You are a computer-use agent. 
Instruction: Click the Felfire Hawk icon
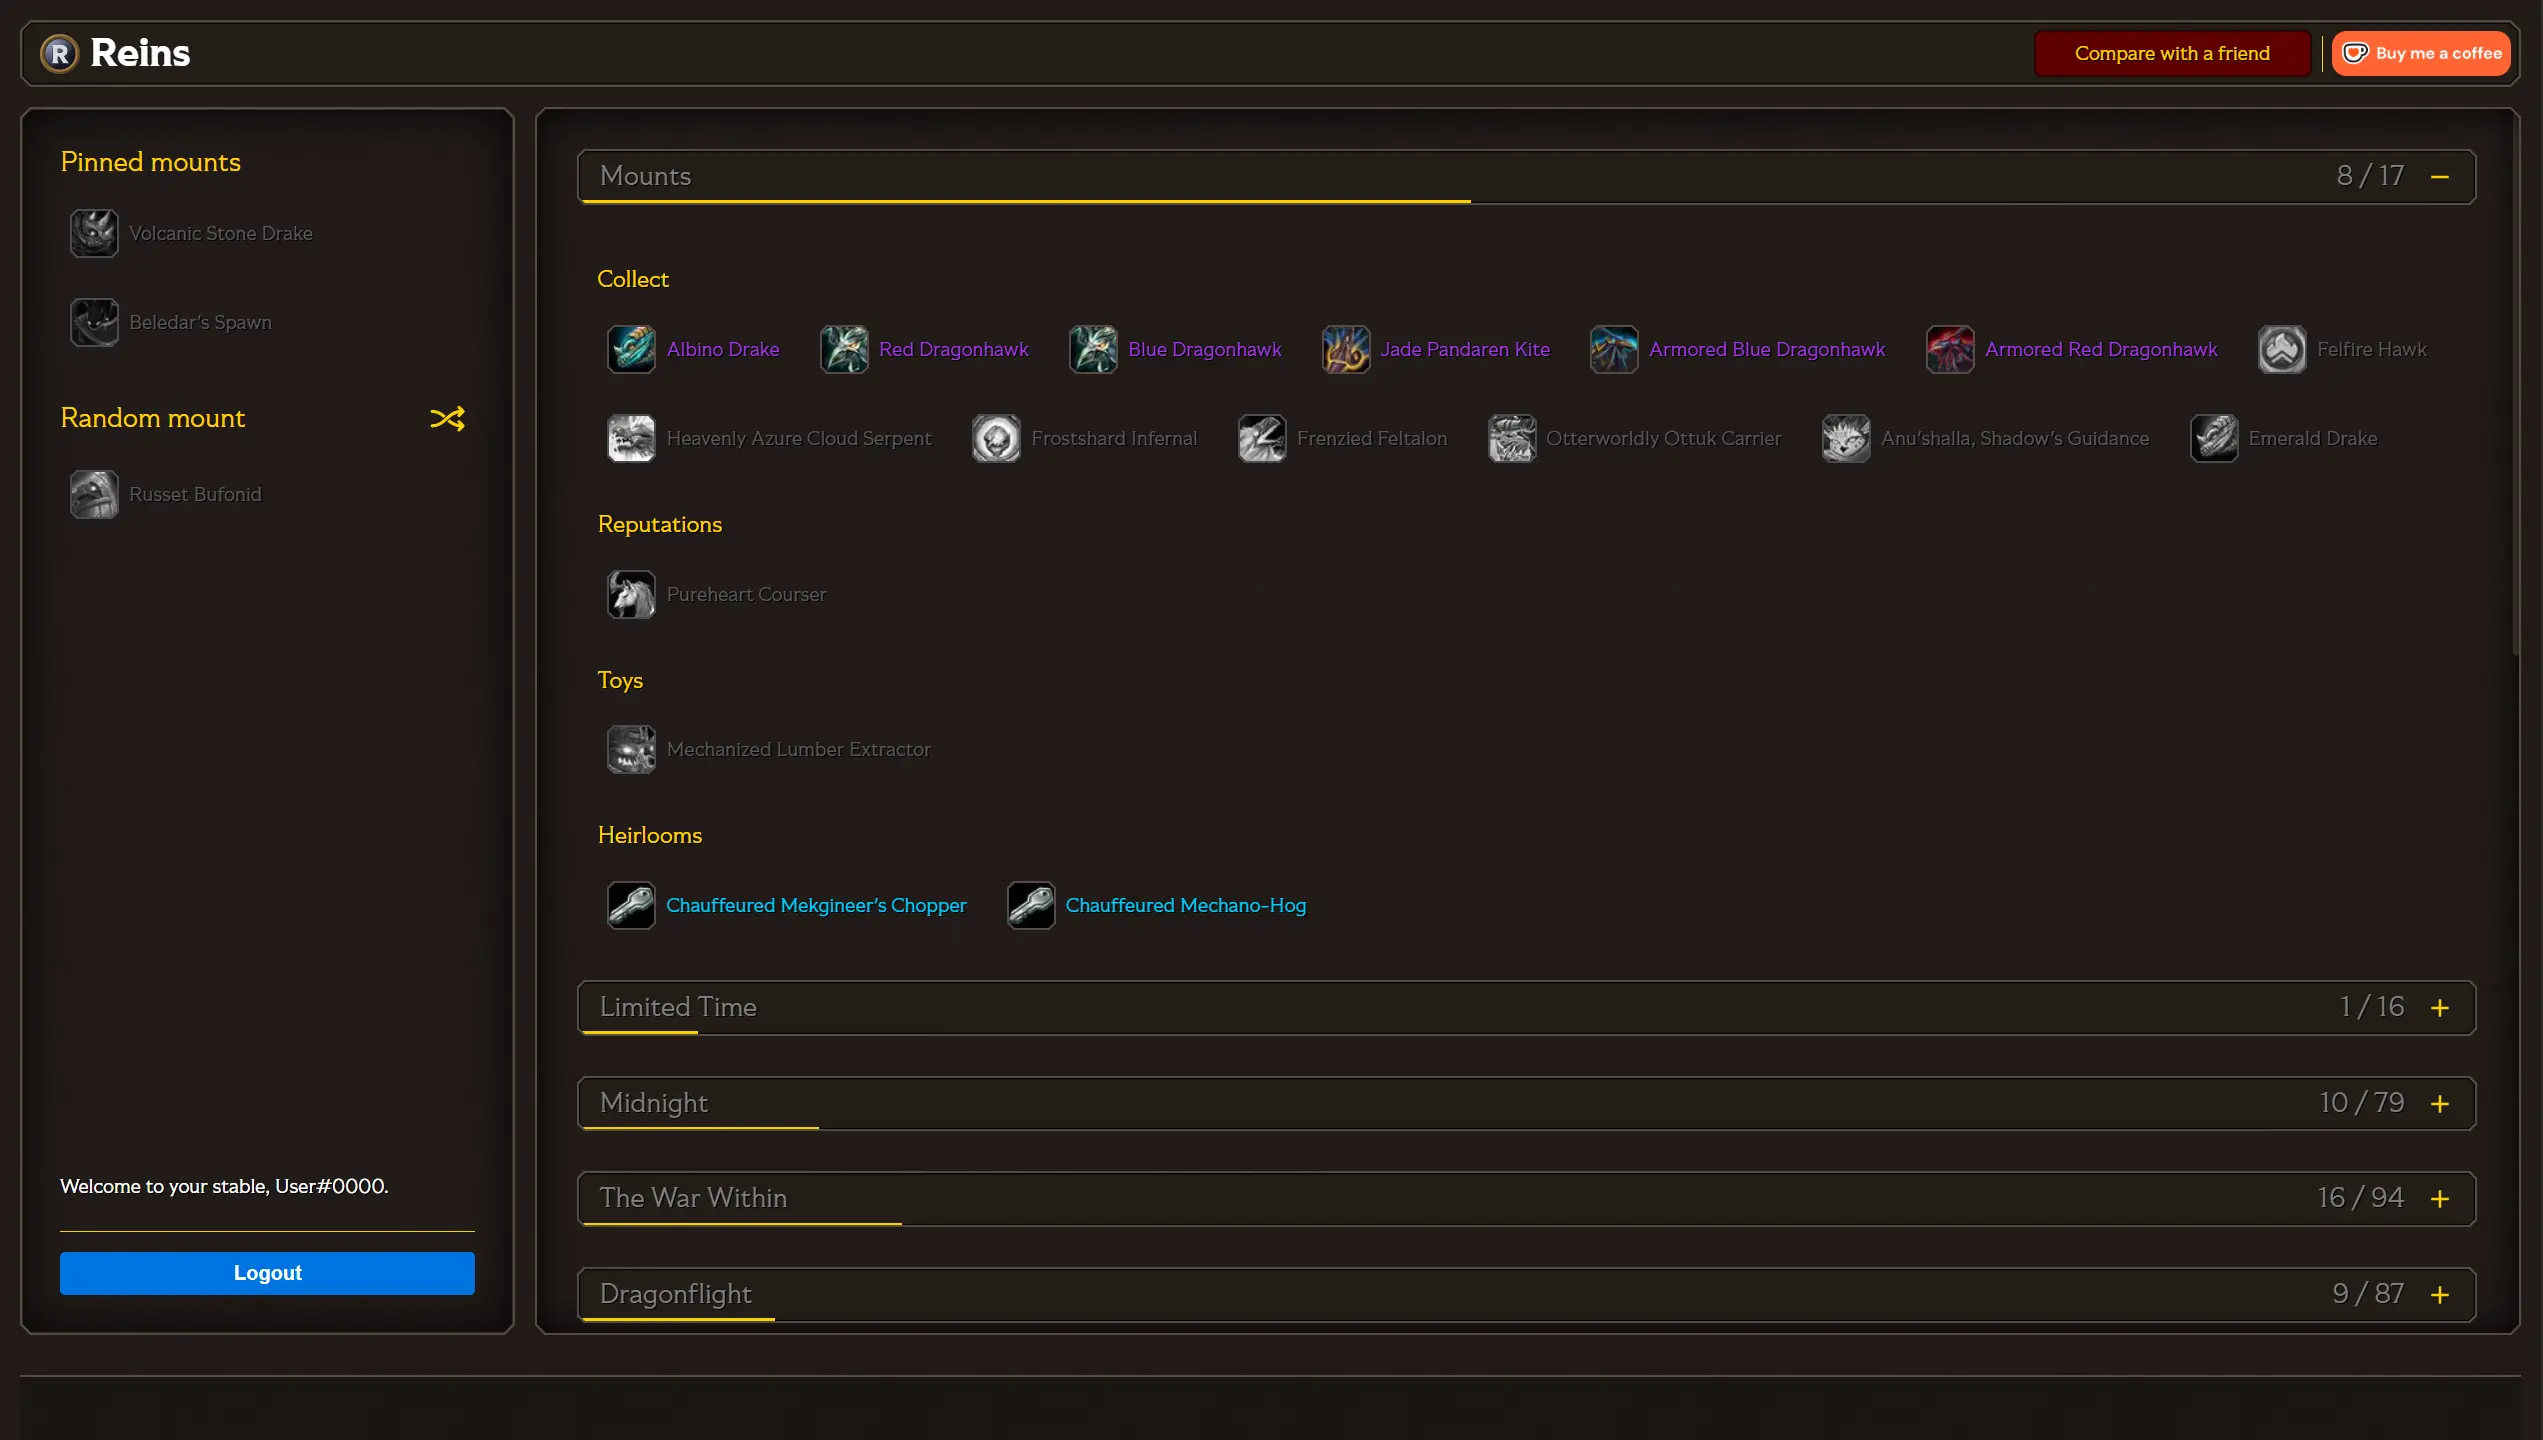(x=2282, y=349)
